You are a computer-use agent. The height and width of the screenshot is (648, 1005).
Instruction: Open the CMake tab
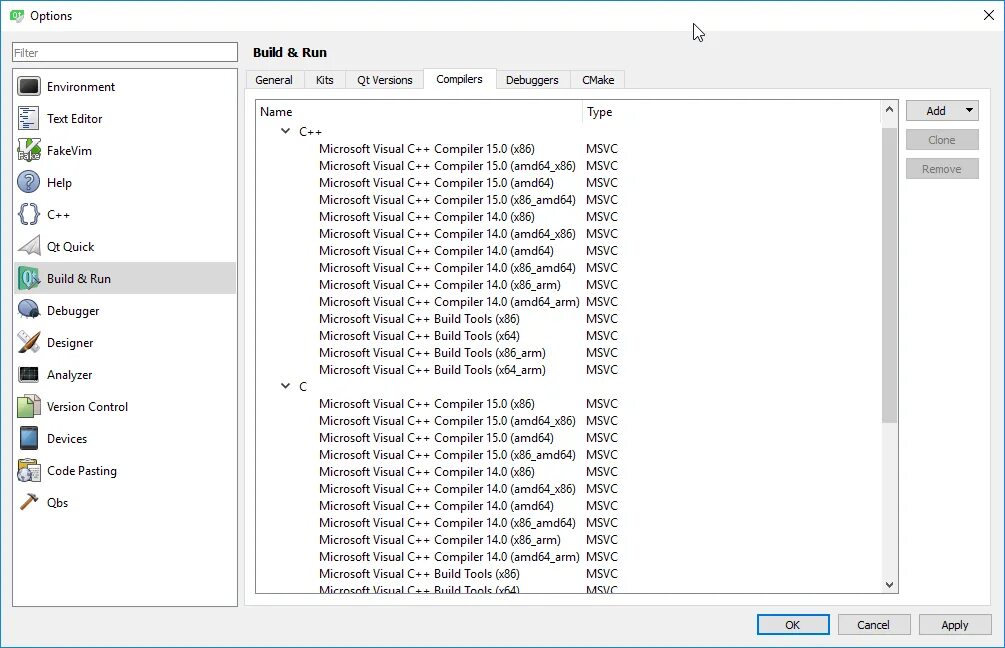click(598, 80)
